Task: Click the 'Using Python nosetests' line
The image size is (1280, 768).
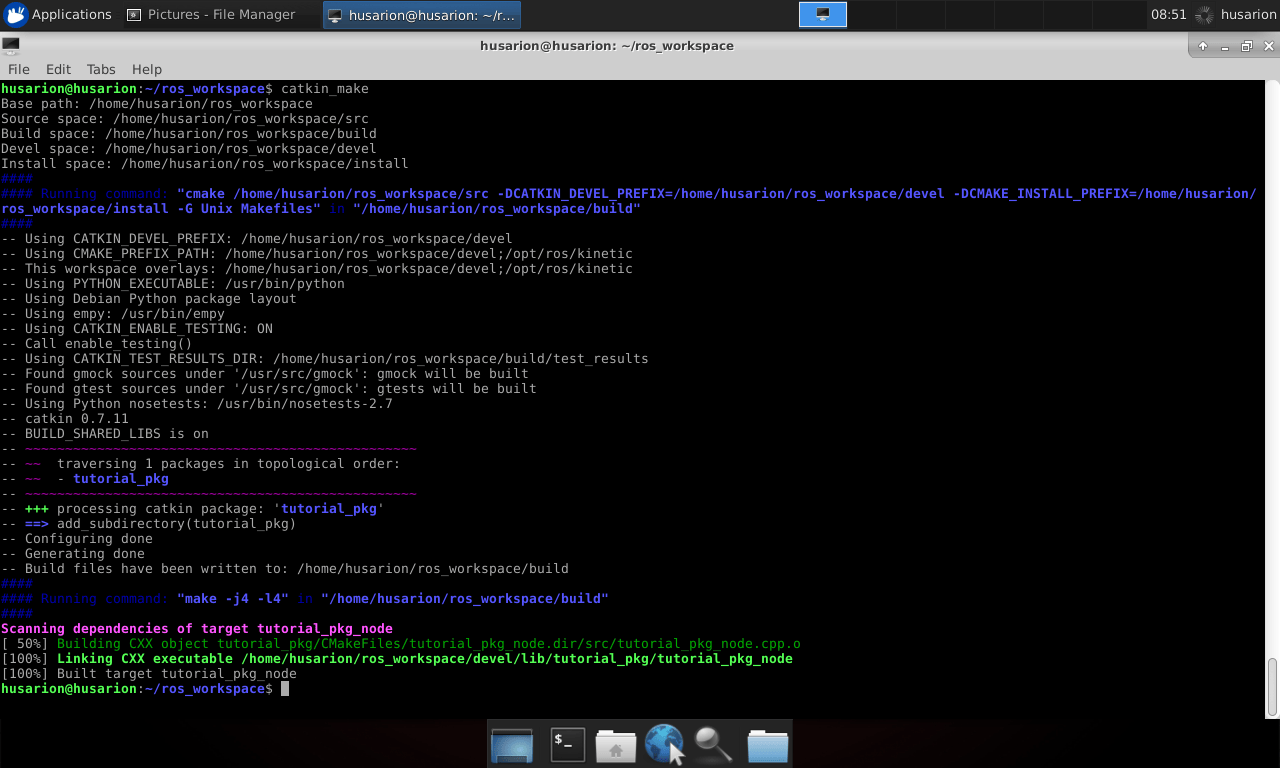Action: click(197, 404)
